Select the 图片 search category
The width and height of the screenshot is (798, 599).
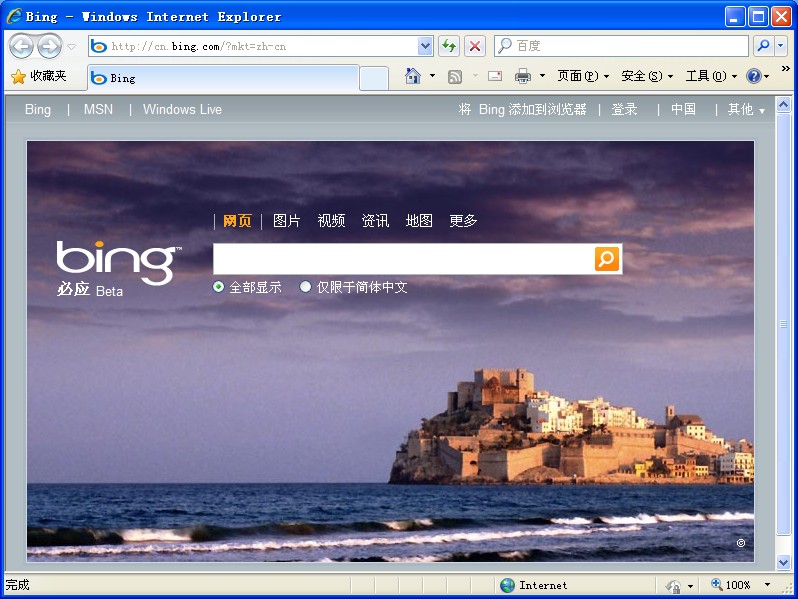coord(287,221)
